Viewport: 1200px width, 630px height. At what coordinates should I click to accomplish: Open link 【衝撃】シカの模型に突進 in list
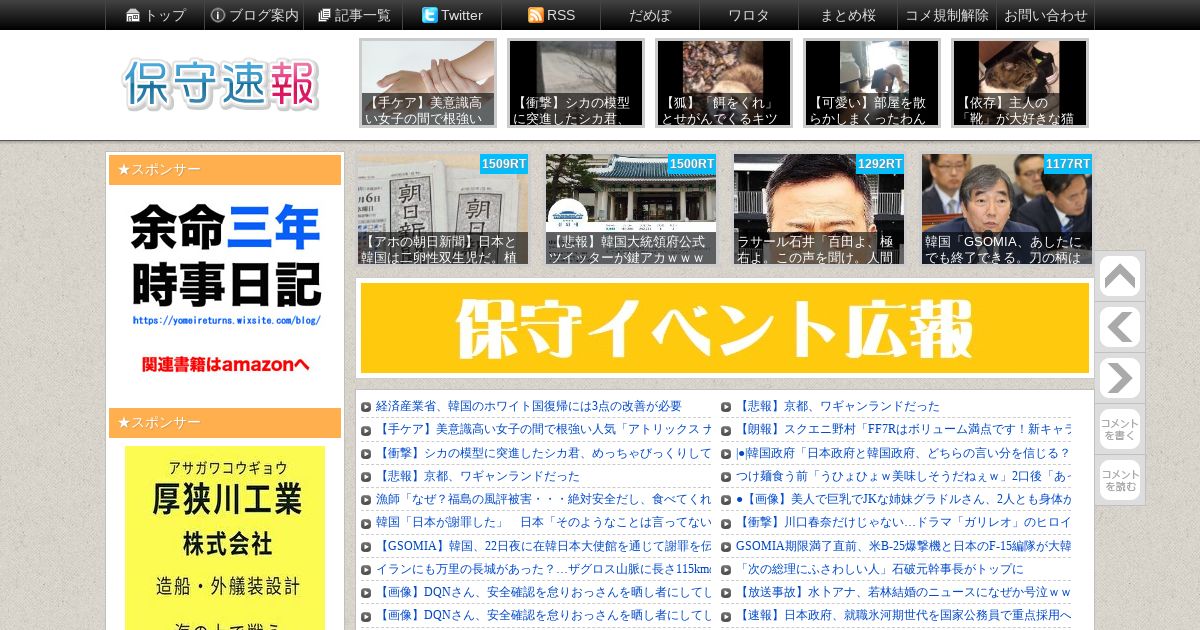pos(543,452)
